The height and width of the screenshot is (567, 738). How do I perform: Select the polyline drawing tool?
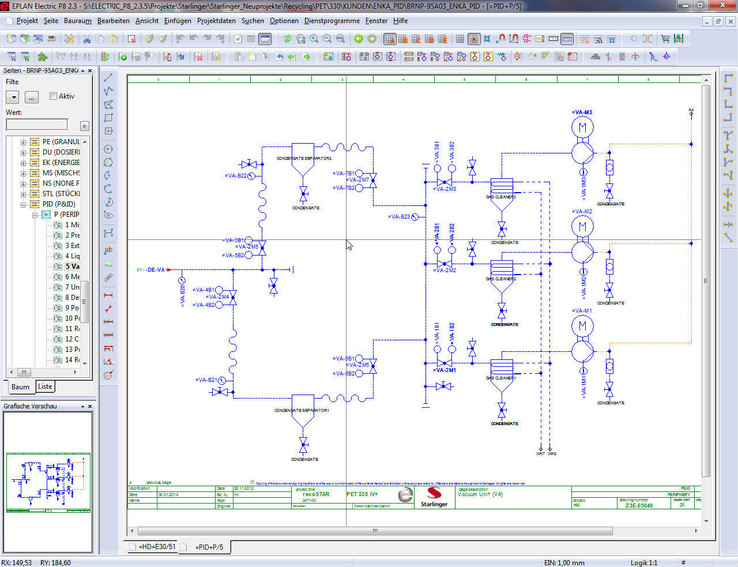tap(109, 91)
